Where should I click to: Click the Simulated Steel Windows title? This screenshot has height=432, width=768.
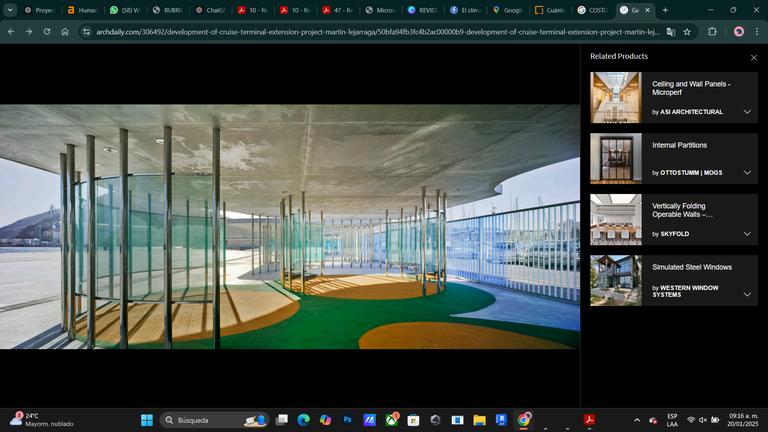click(x=692, y=267)
